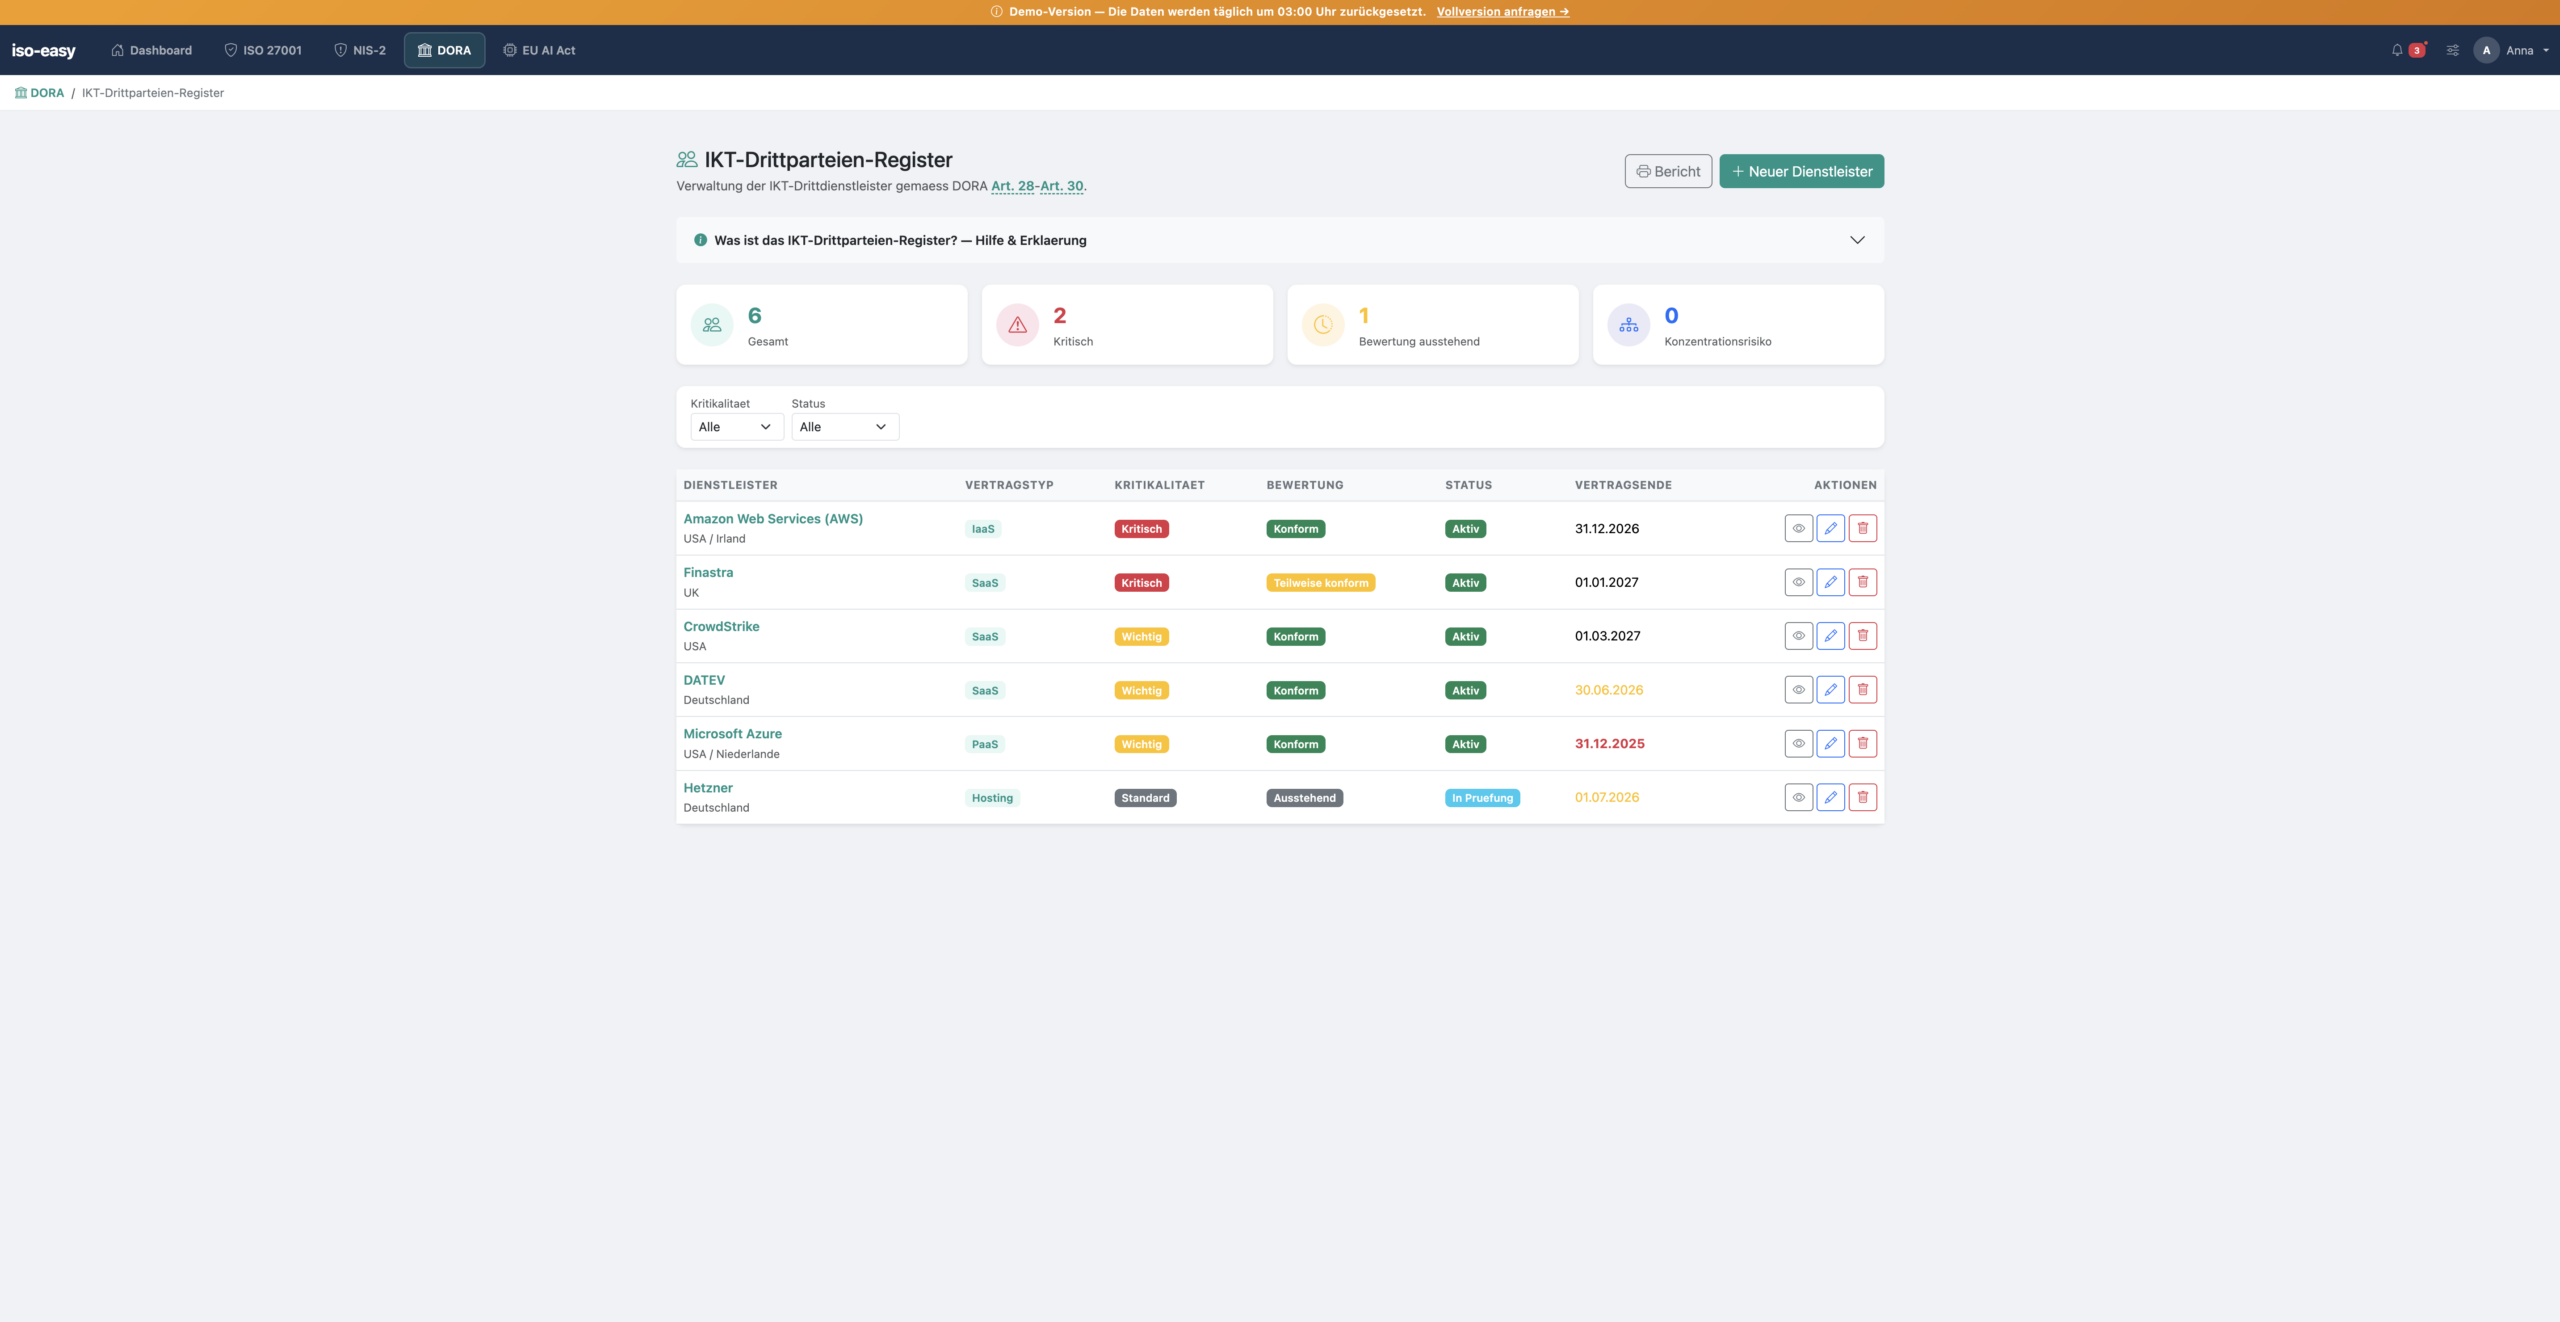Show Hetzner details with eye icon
The height and width of the screenshot is (1322, 2560).
click(1798, 797)
